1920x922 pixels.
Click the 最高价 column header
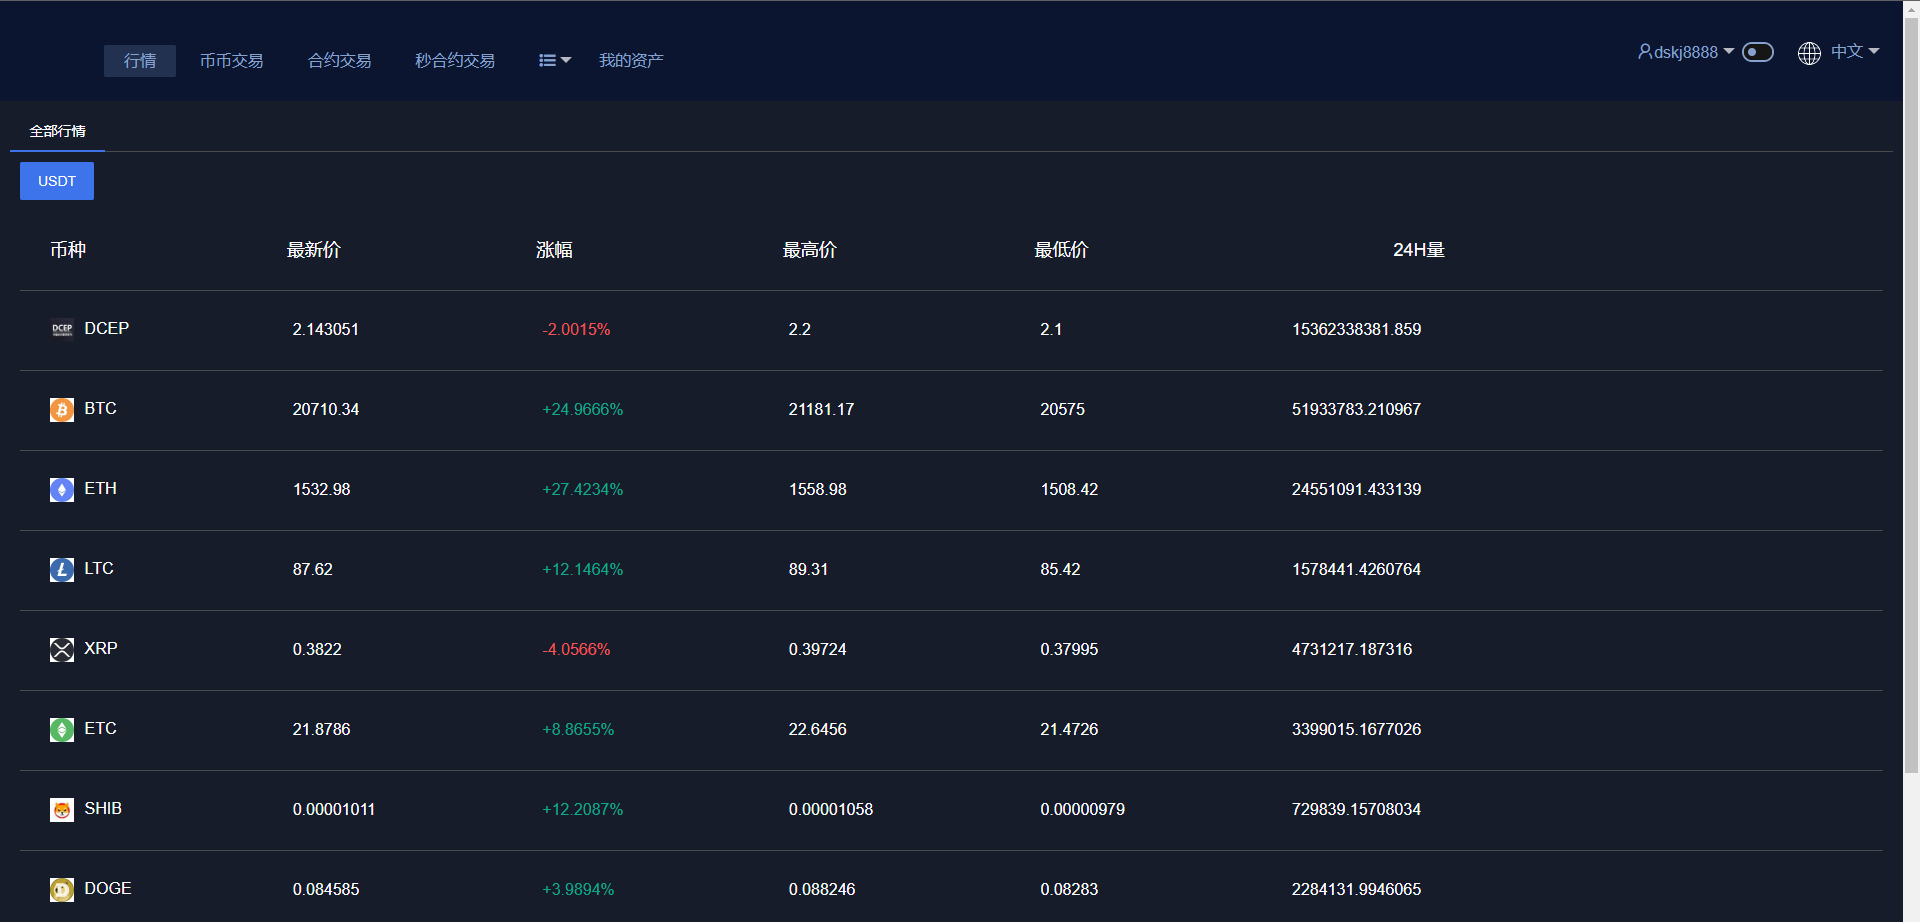[x=810, y=250]
